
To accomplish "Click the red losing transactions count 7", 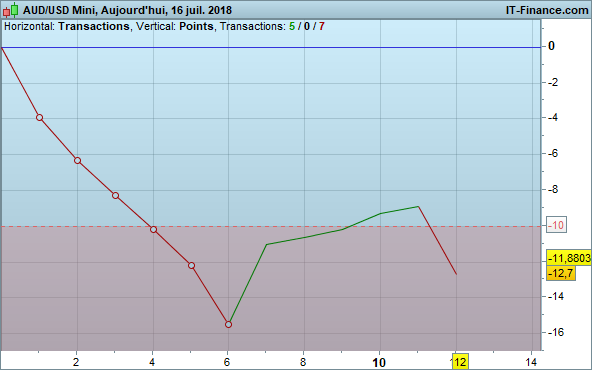I will pyautogui.click(x=321, y=26).
